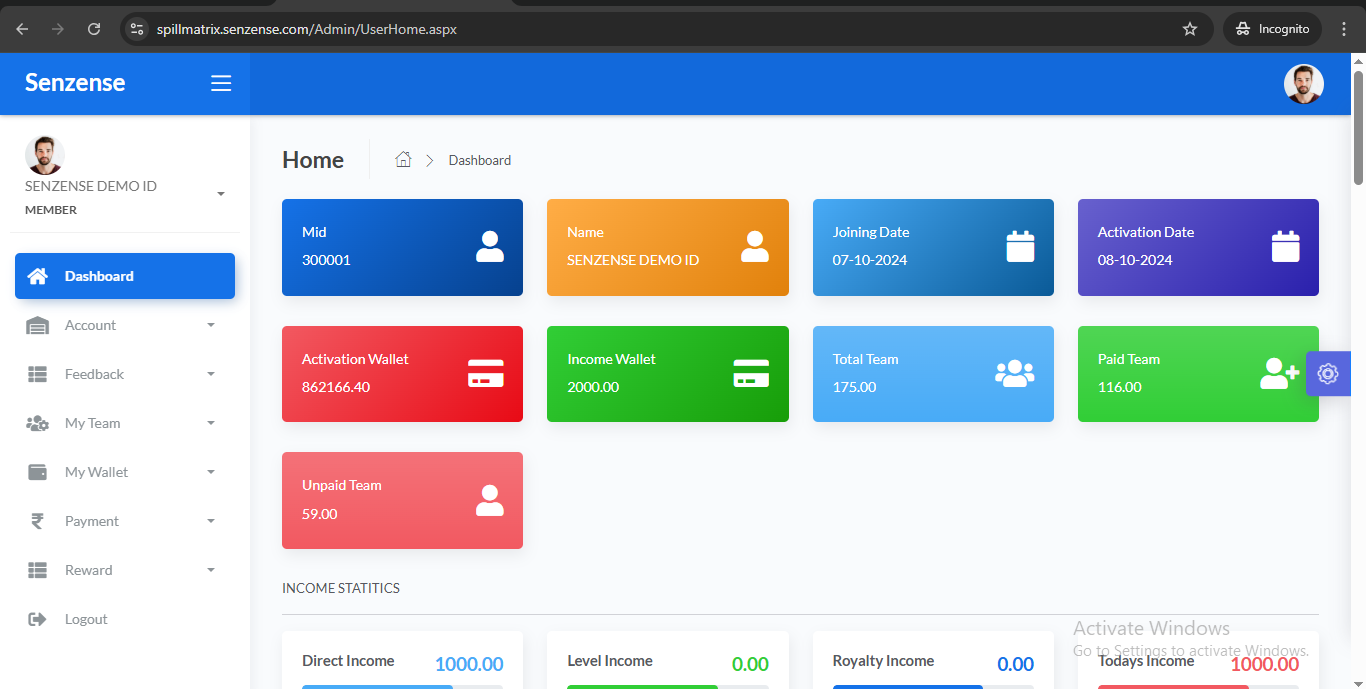Click the Direct Income progress bar
Viewport: 1366px width, 689px height.
point(403,687)
